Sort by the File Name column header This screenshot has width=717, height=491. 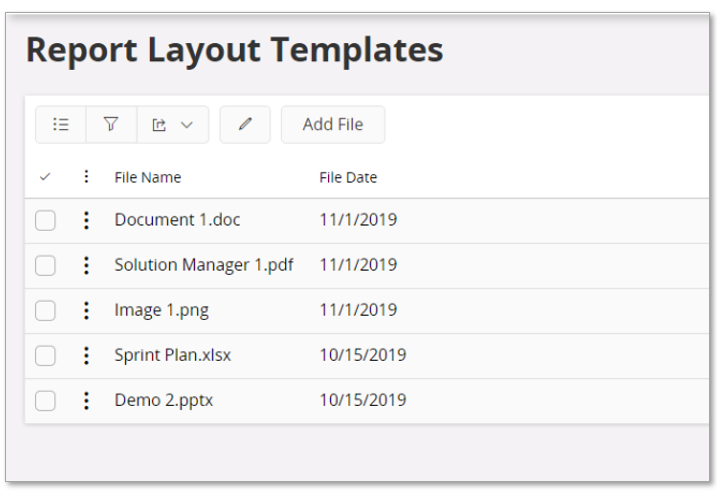(x=148, y=177)
